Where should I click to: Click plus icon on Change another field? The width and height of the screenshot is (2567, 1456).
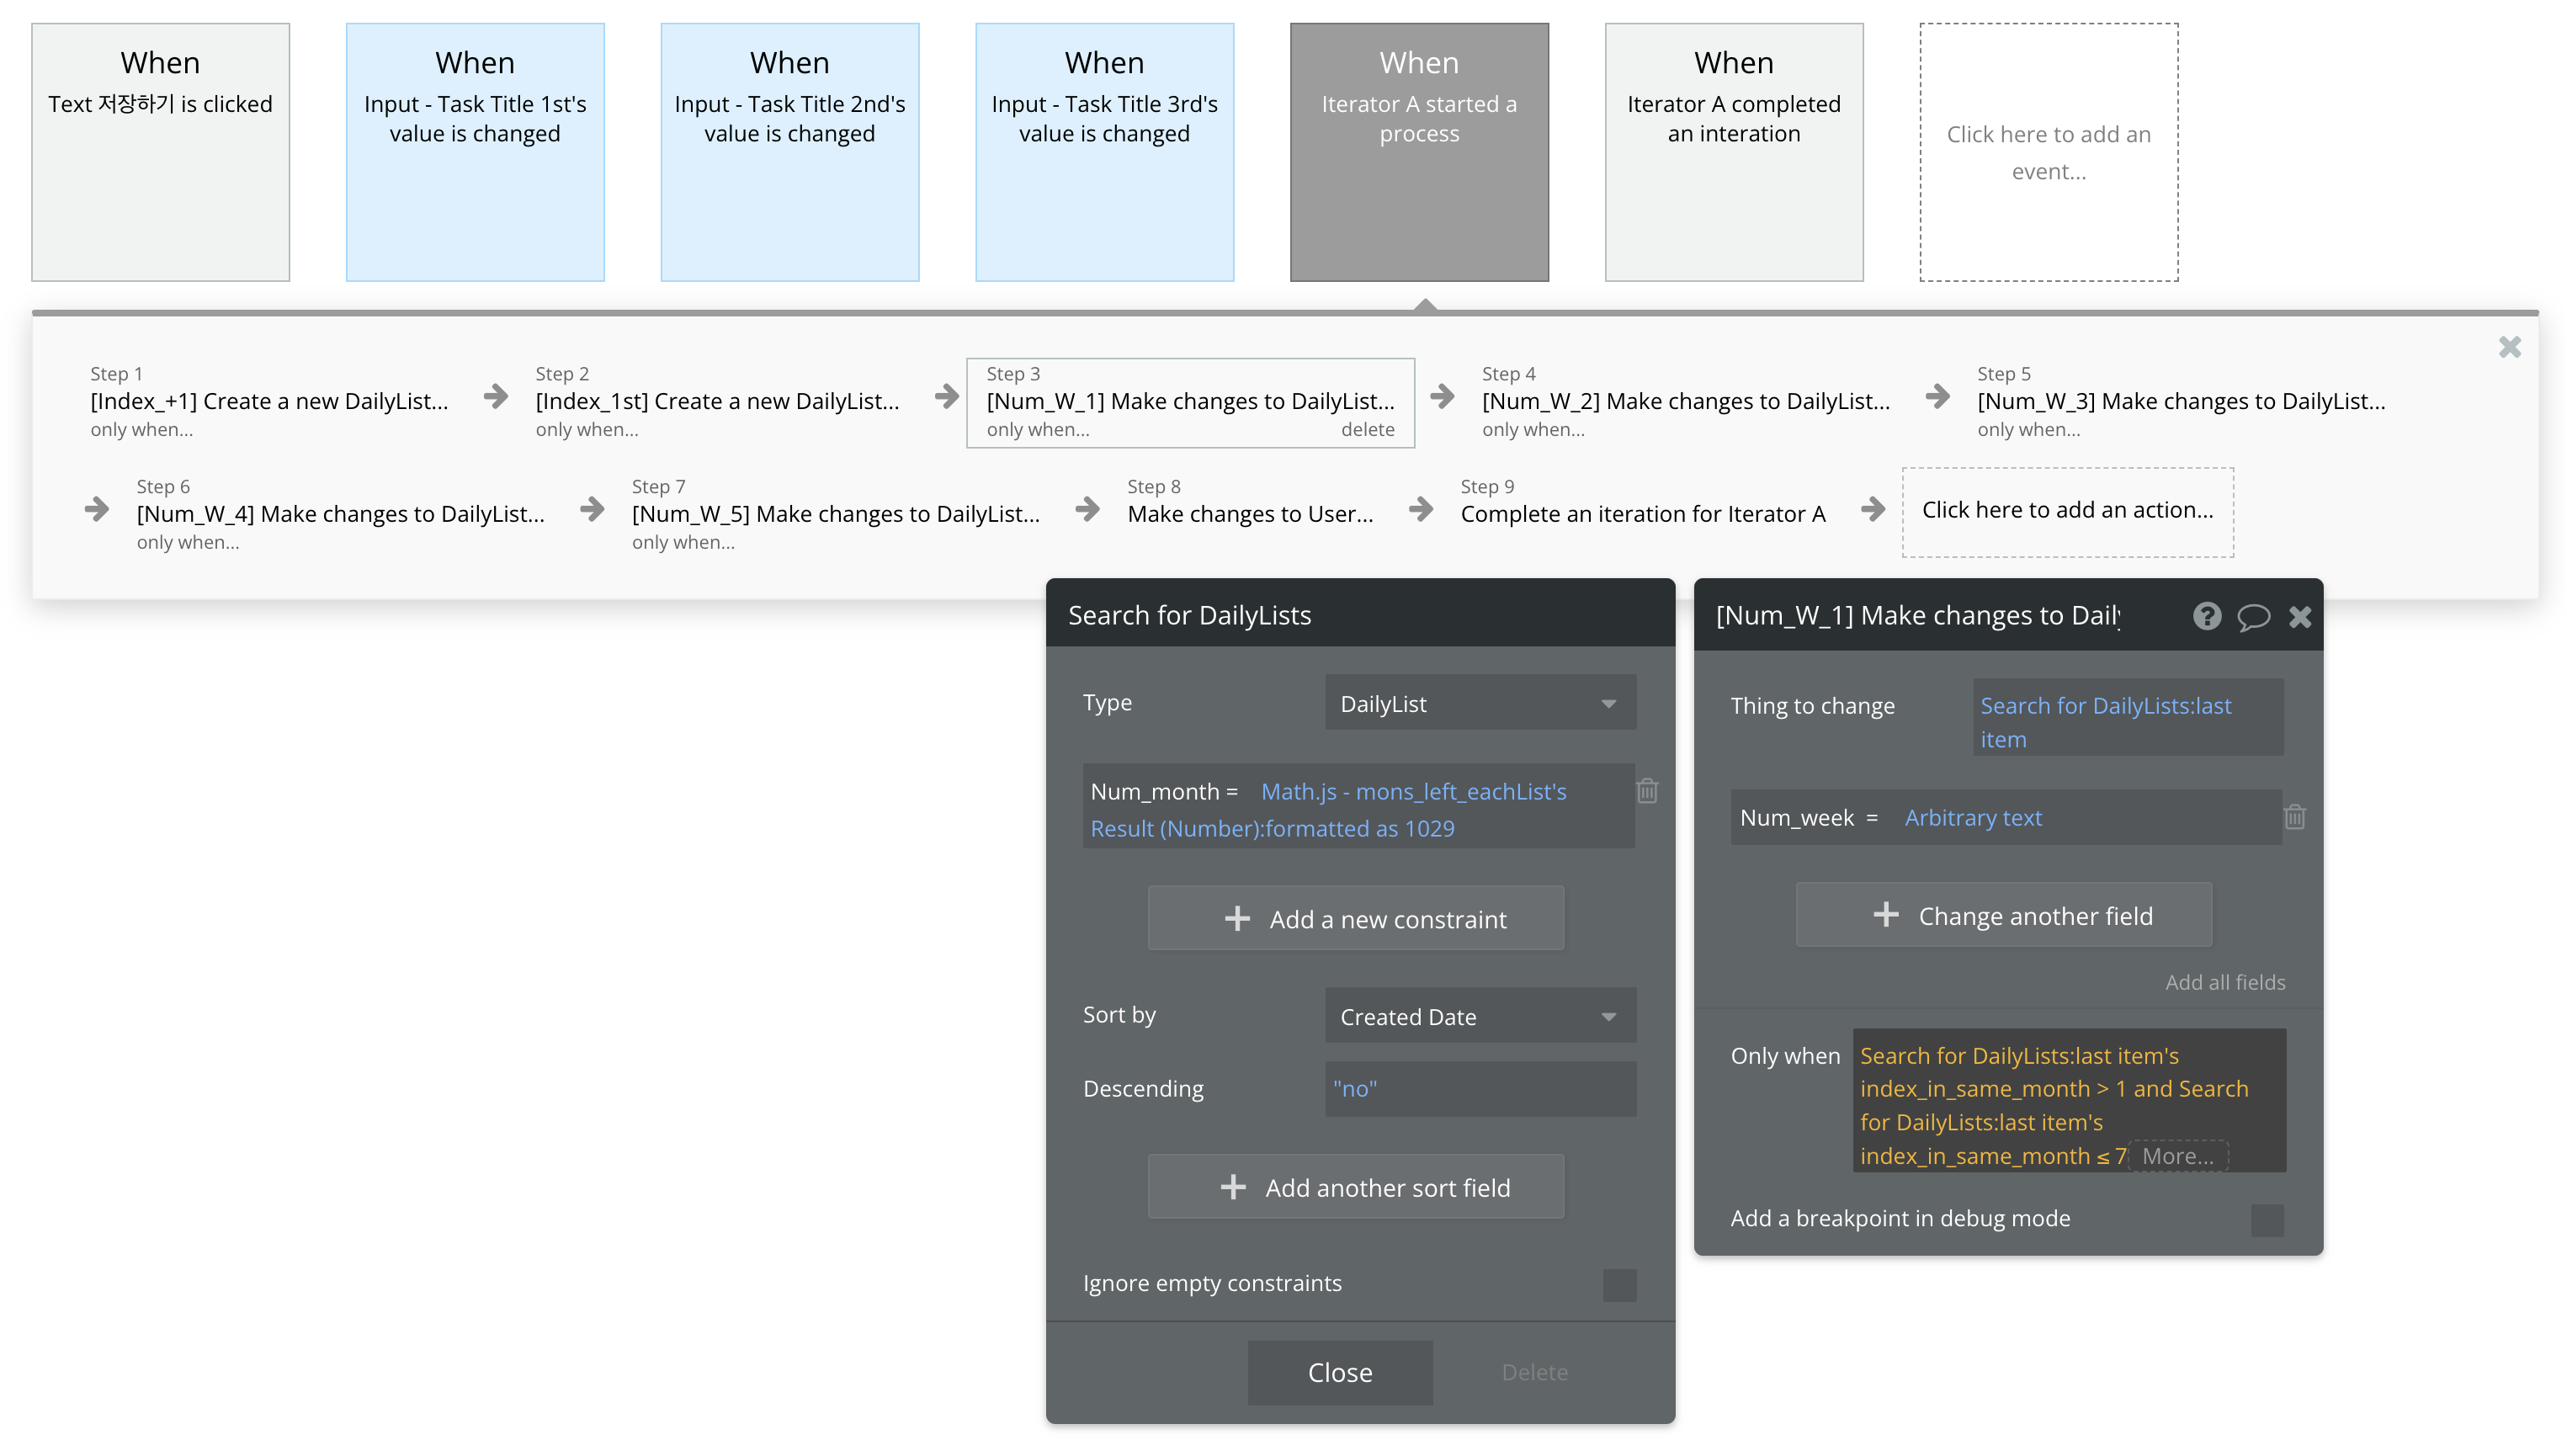[x=1885, y=914]
